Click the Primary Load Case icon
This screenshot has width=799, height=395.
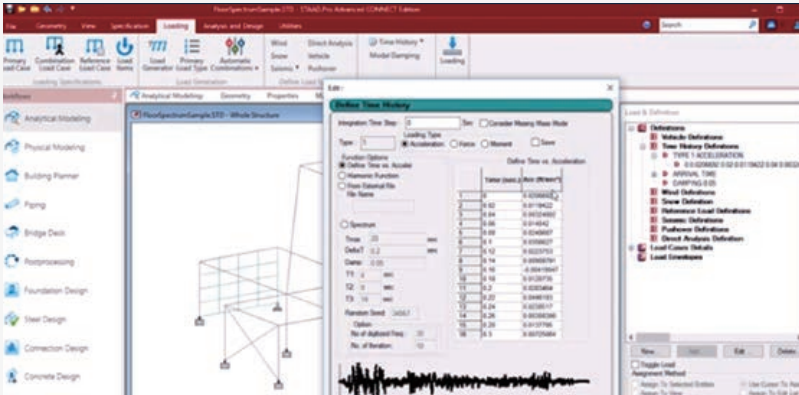(13, 47)
